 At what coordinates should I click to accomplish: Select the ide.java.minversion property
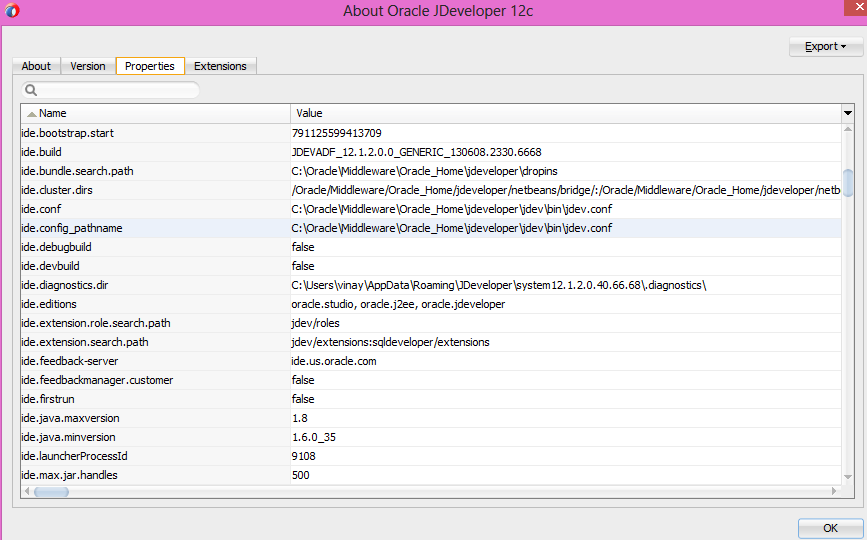[69, 437]
